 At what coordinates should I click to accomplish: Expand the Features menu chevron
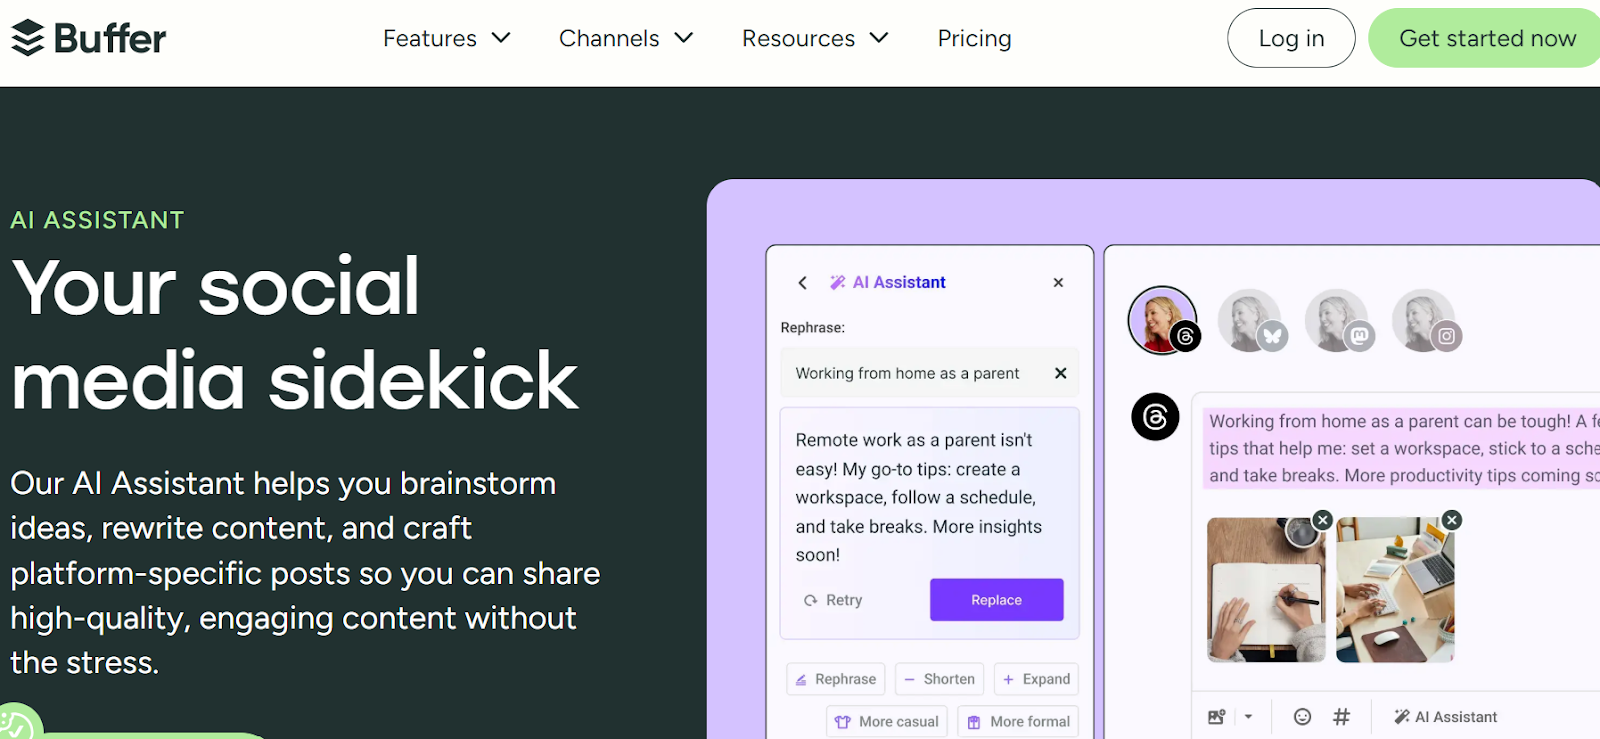[x=502, y=38]
